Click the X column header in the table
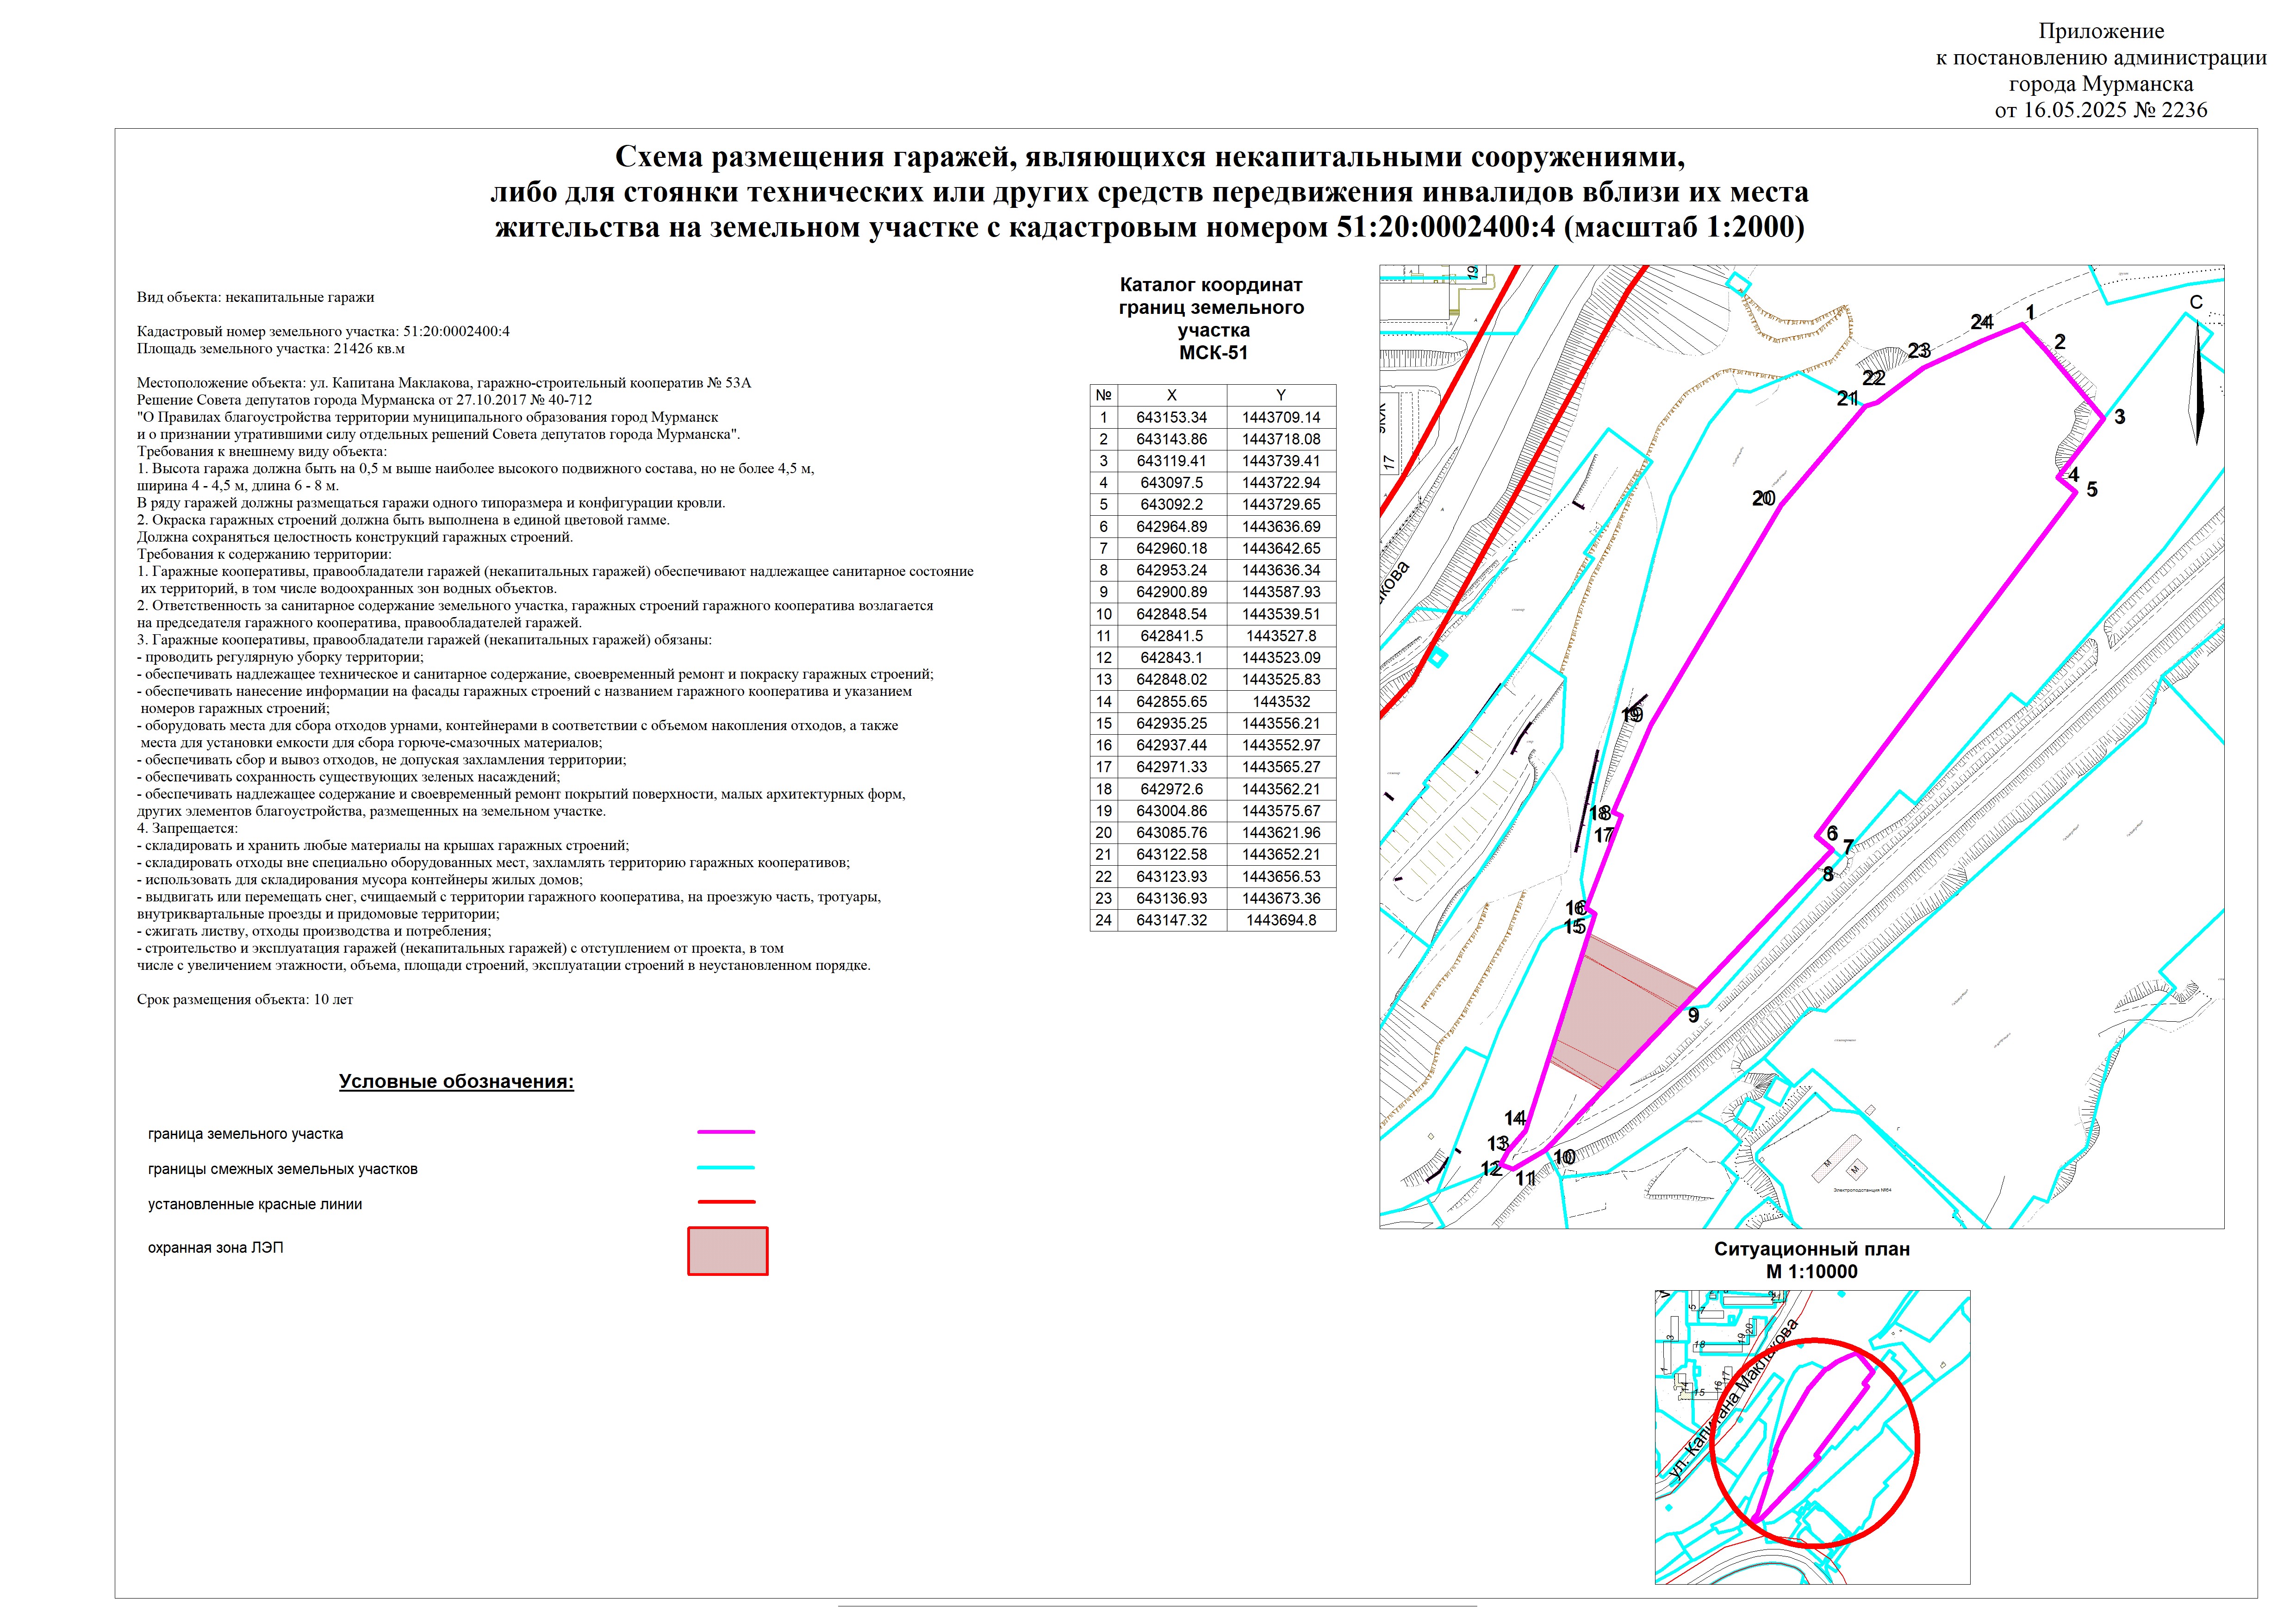This screenshot has height=1624, width=2296. 1171,395
